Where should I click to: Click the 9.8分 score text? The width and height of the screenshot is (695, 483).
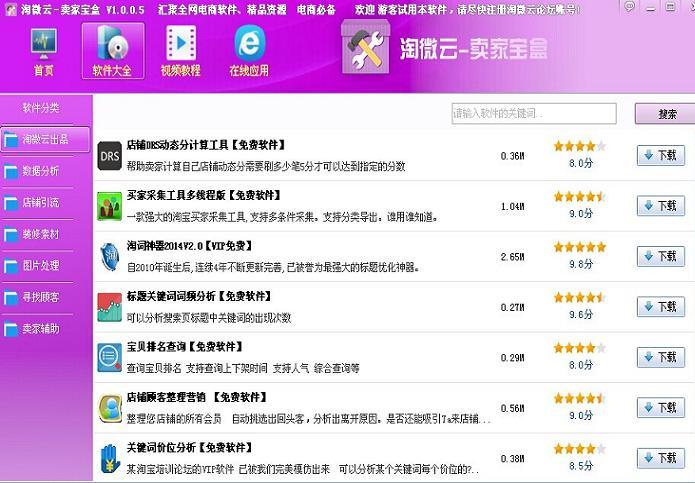pos(581,264)
